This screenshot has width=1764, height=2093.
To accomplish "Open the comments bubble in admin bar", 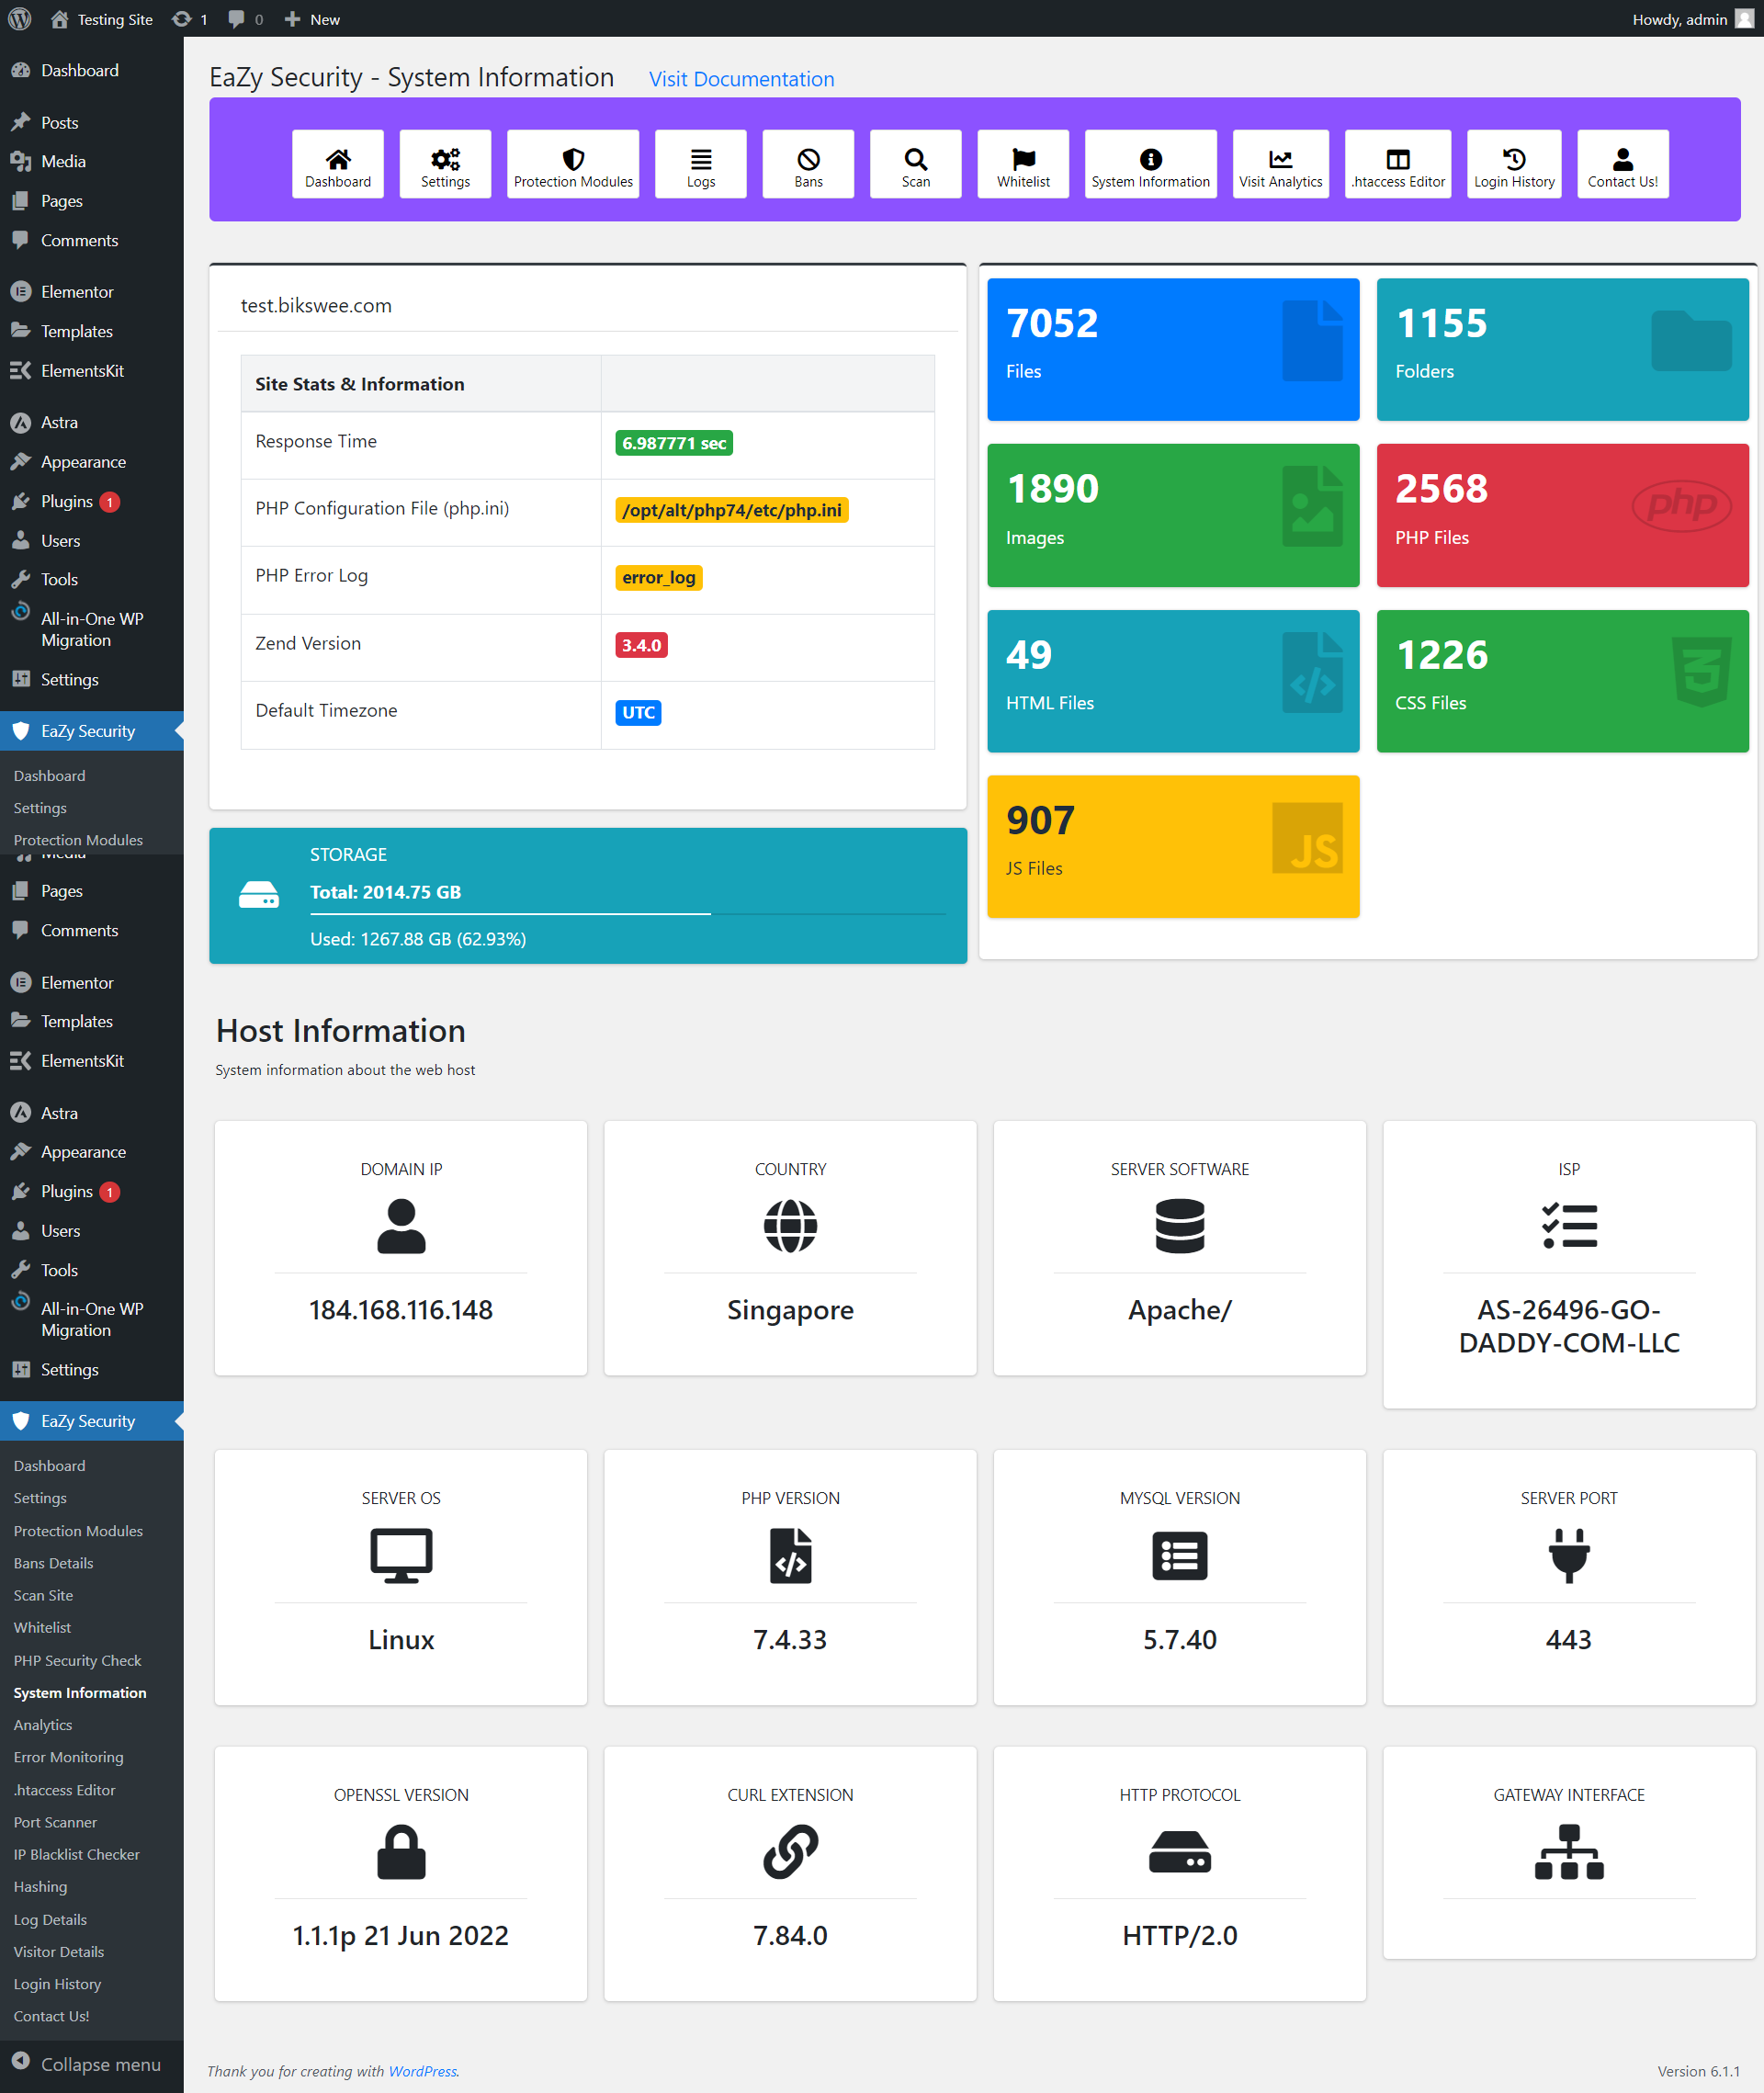I will tap(245, 19).
